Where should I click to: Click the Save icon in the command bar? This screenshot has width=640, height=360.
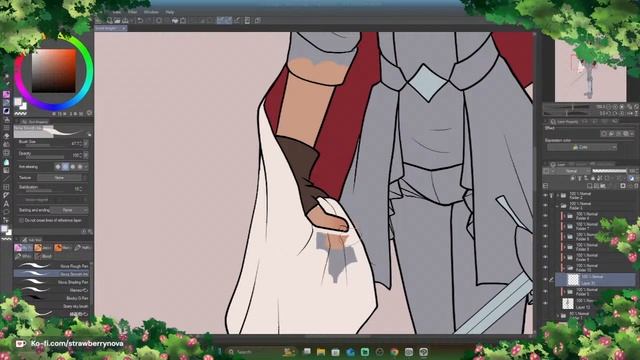pos(125,20)
